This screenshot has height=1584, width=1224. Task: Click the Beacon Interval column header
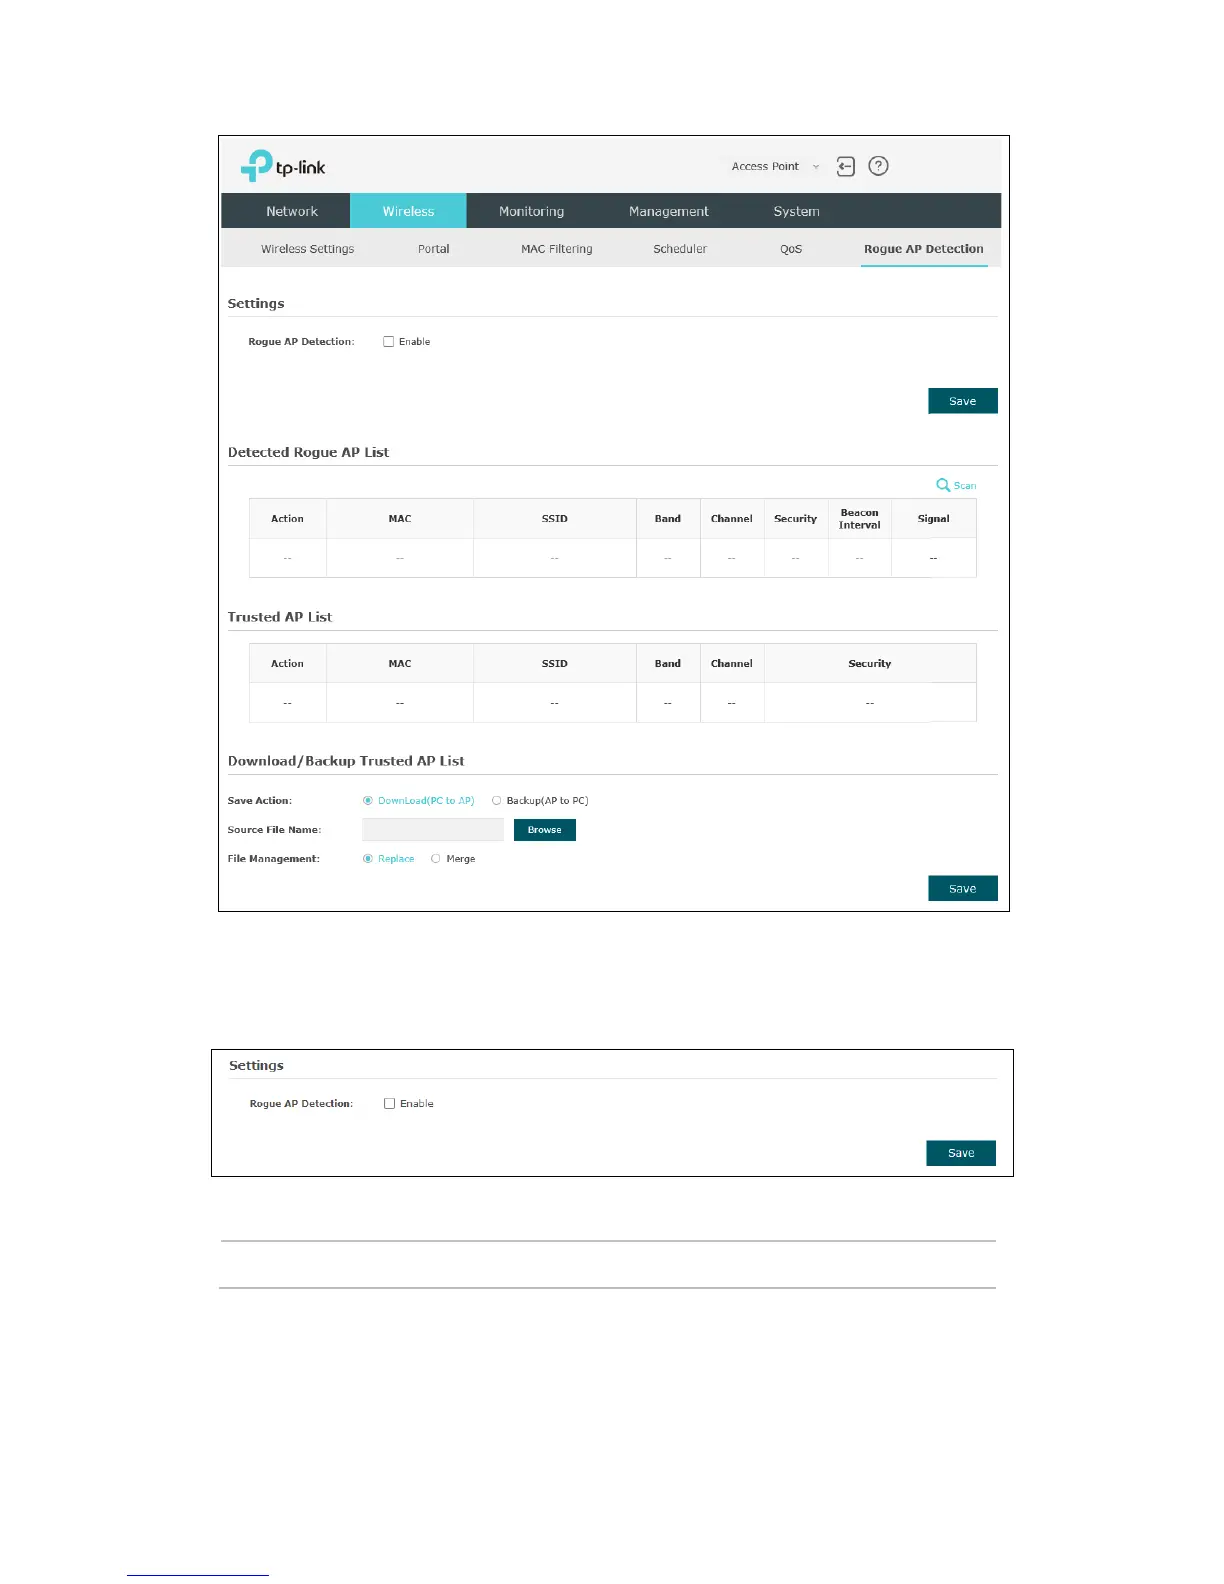(x=860, y=519)
